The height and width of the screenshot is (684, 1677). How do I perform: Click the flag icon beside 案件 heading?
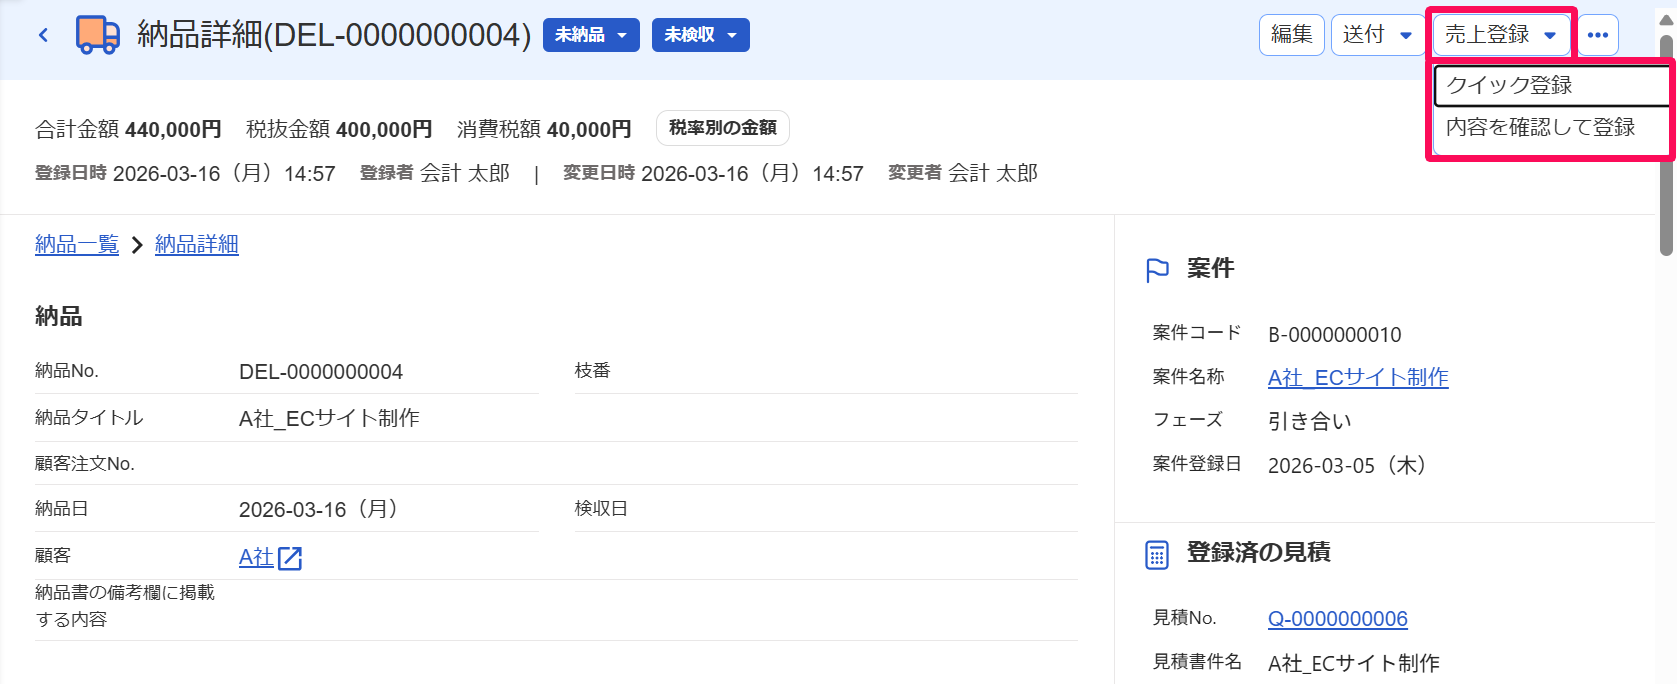[x=1157, y=270]
